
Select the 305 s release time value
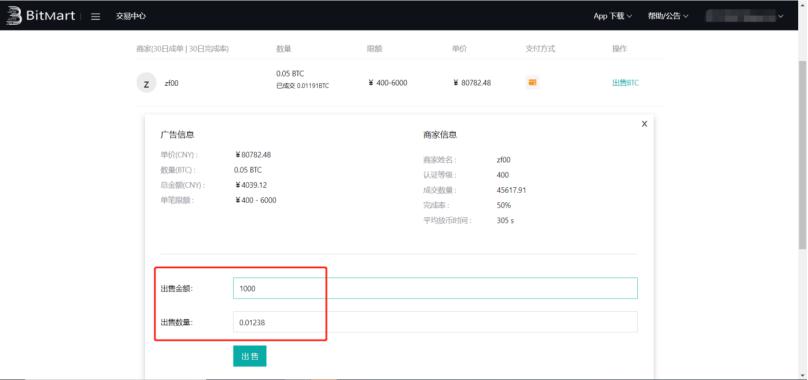505,220
